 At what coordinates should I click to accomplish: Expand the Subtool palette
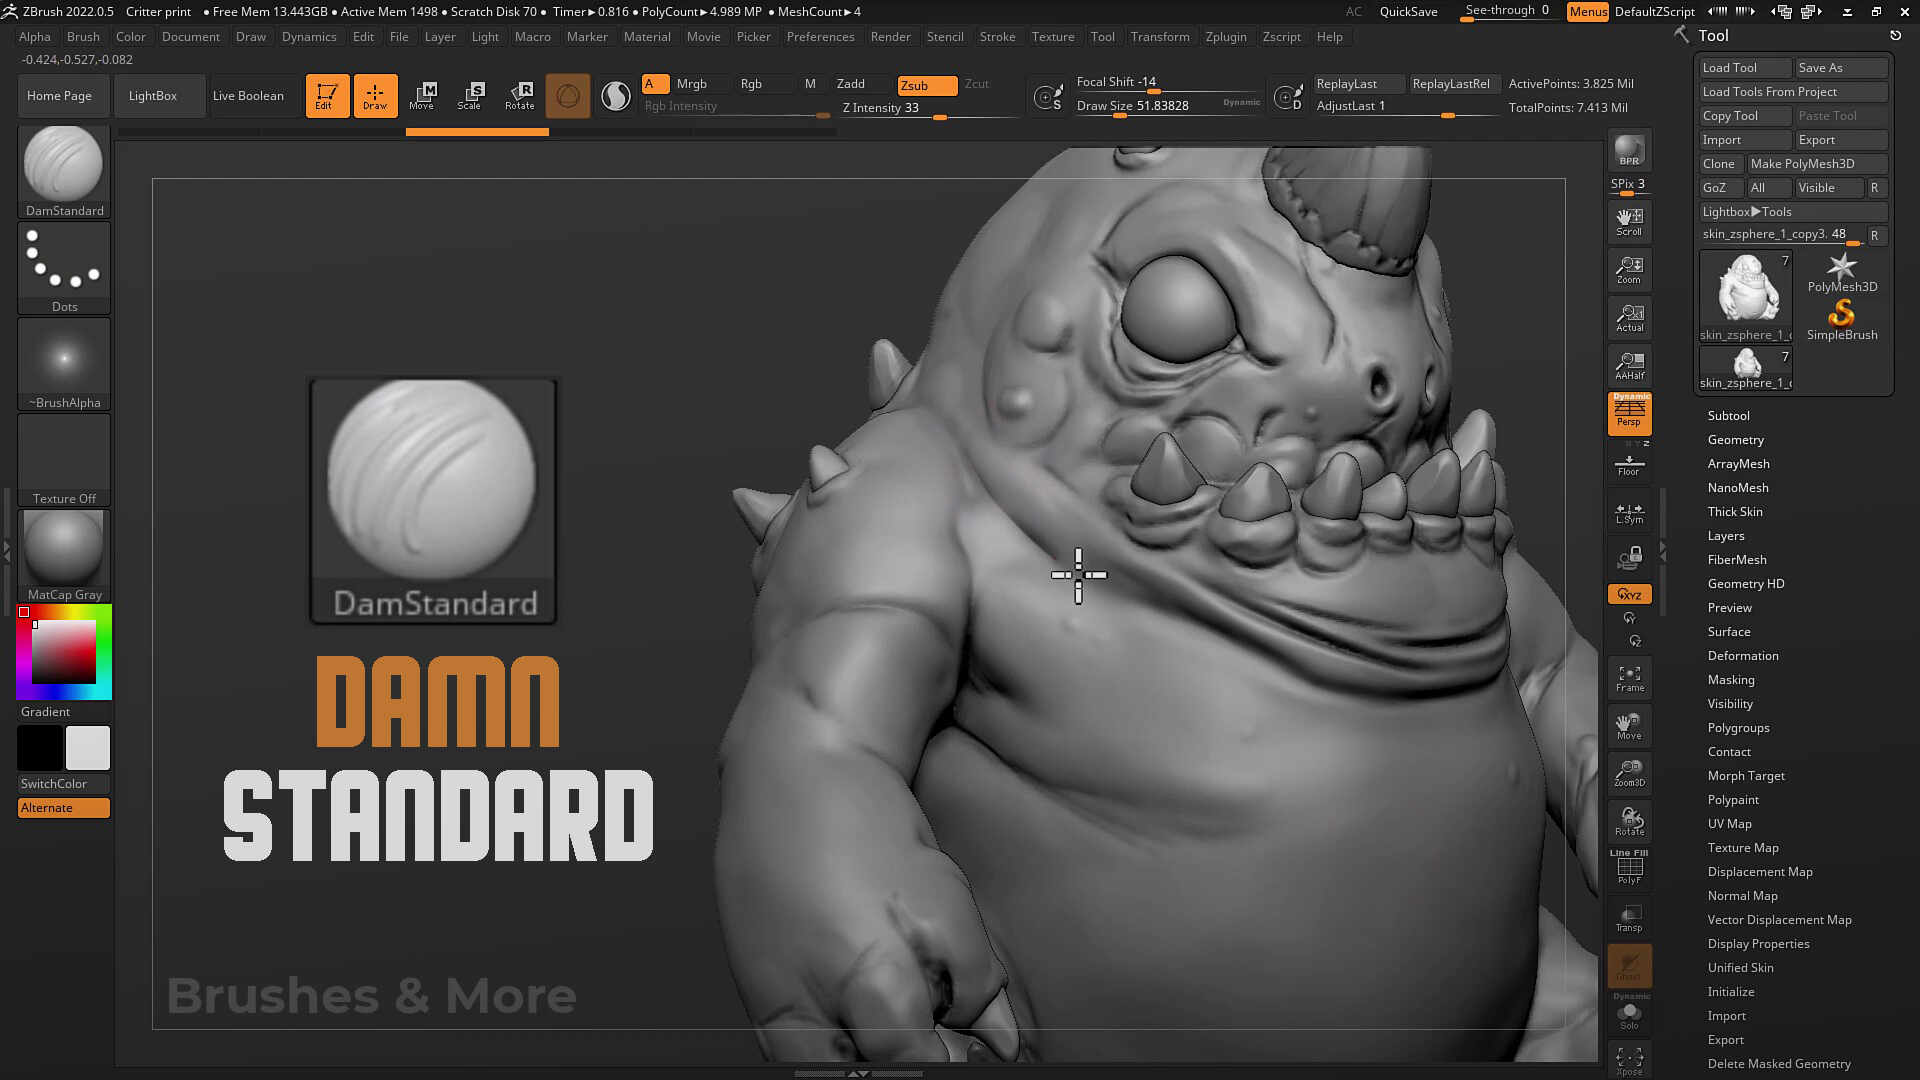pos(1728,416)
